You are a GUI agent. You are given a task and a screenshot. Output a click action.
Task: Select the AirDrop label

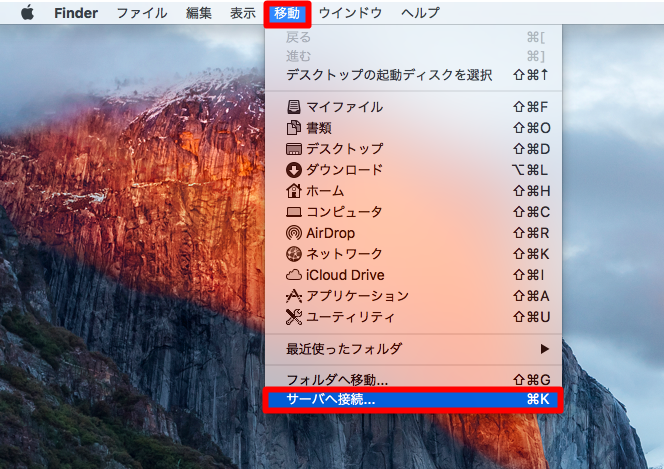click(331, 233)
